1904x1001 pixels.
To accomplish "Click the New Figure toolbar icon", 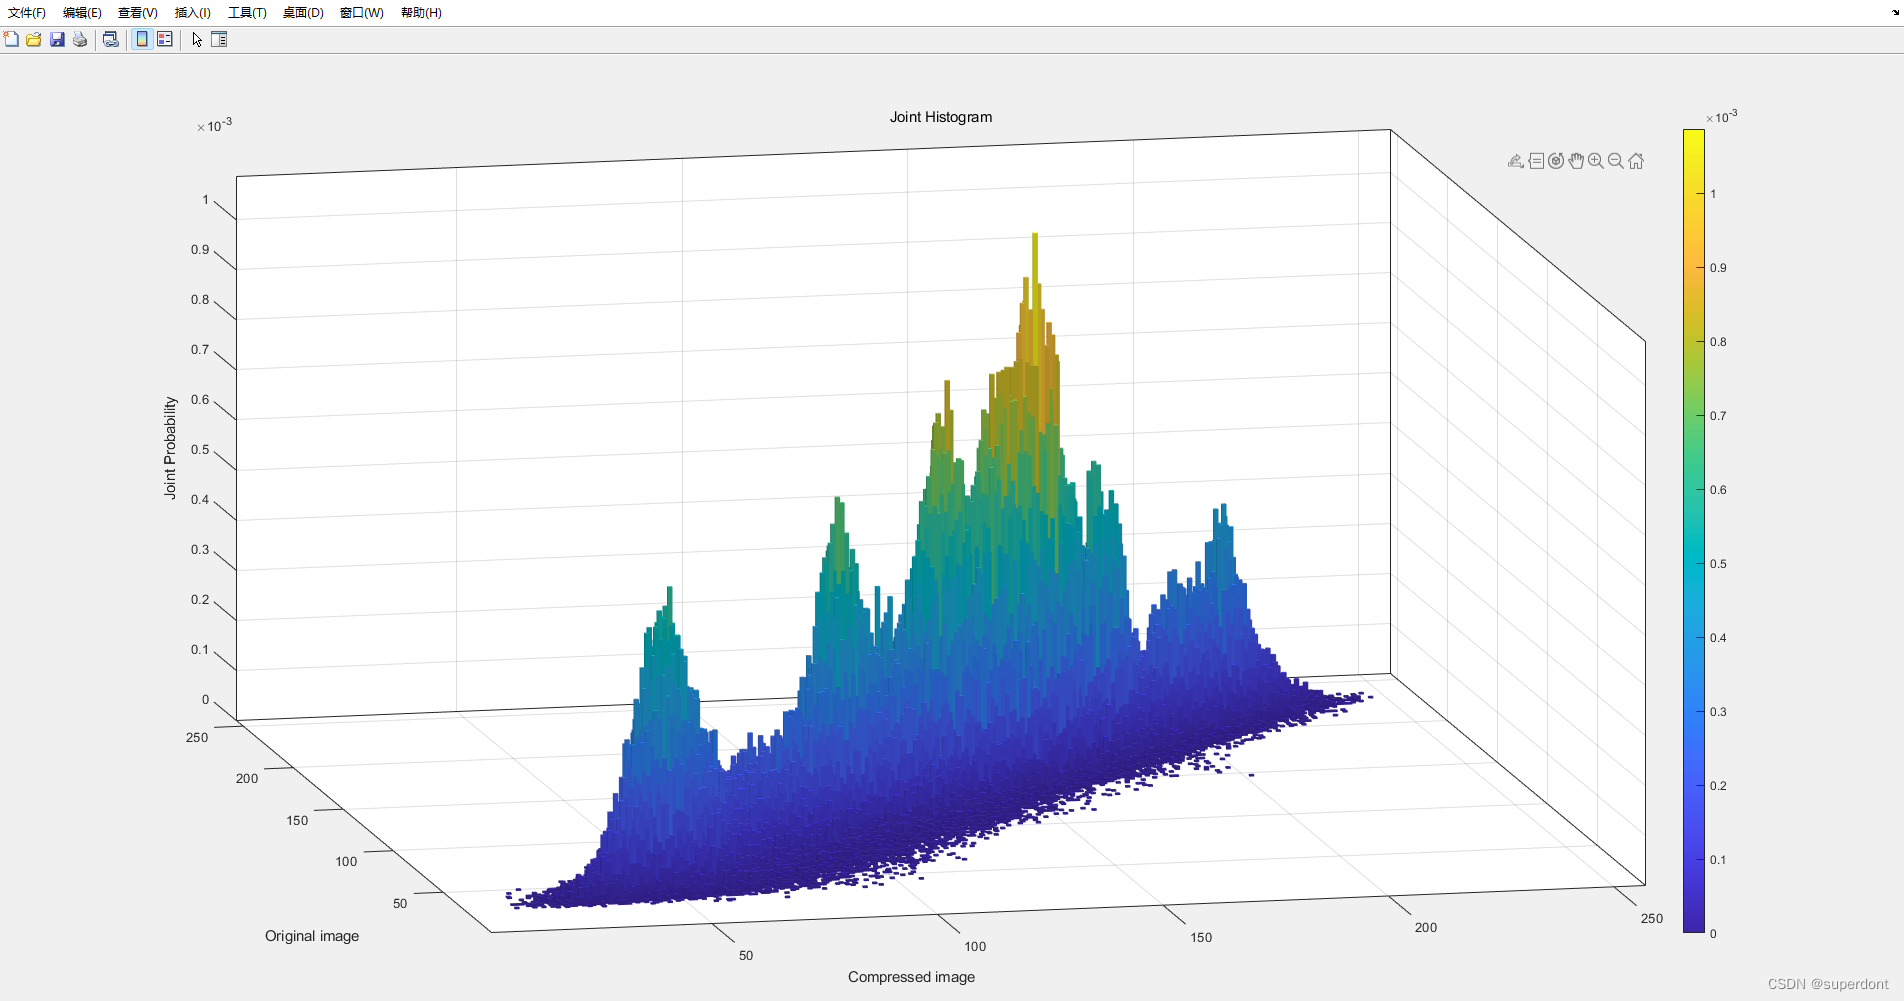I will coord(12,39).
